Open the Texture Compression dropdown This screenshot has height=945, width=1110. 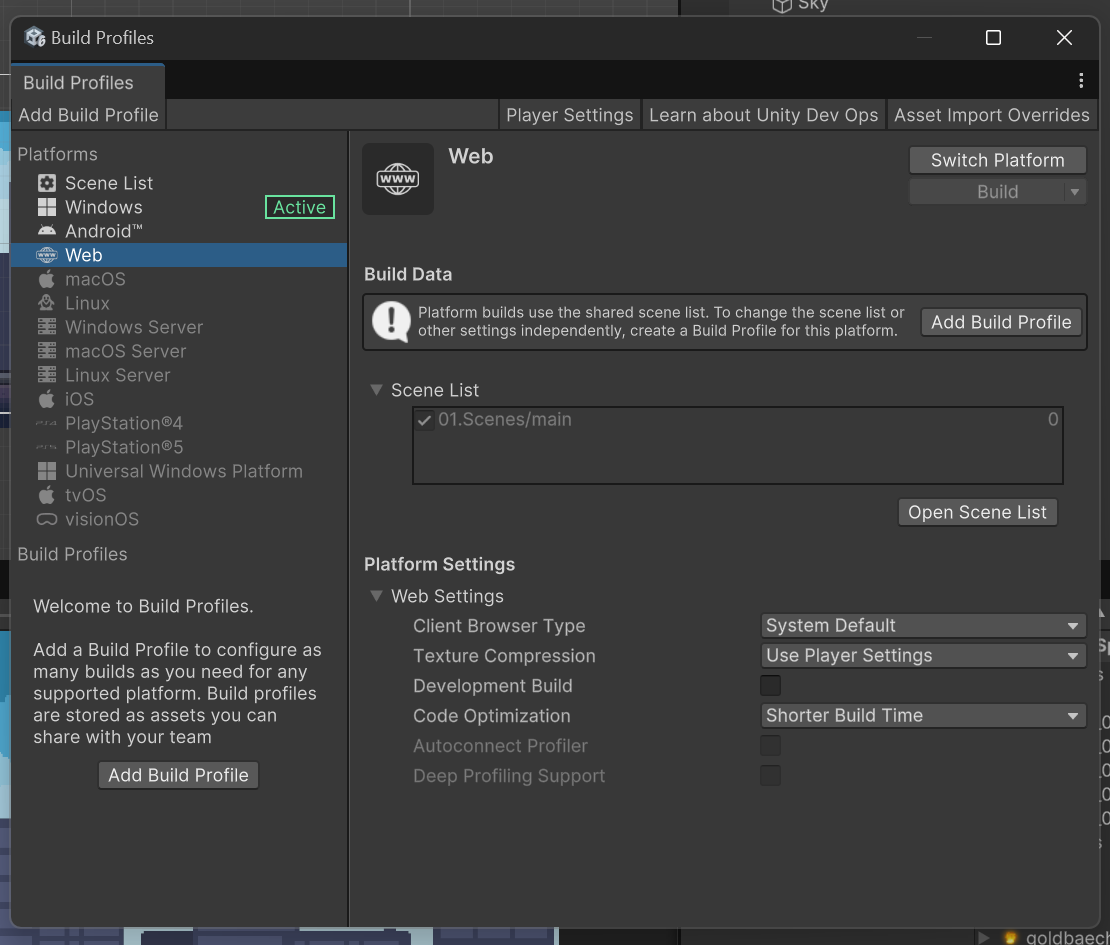pyautogui.click(x=923, y=655)
